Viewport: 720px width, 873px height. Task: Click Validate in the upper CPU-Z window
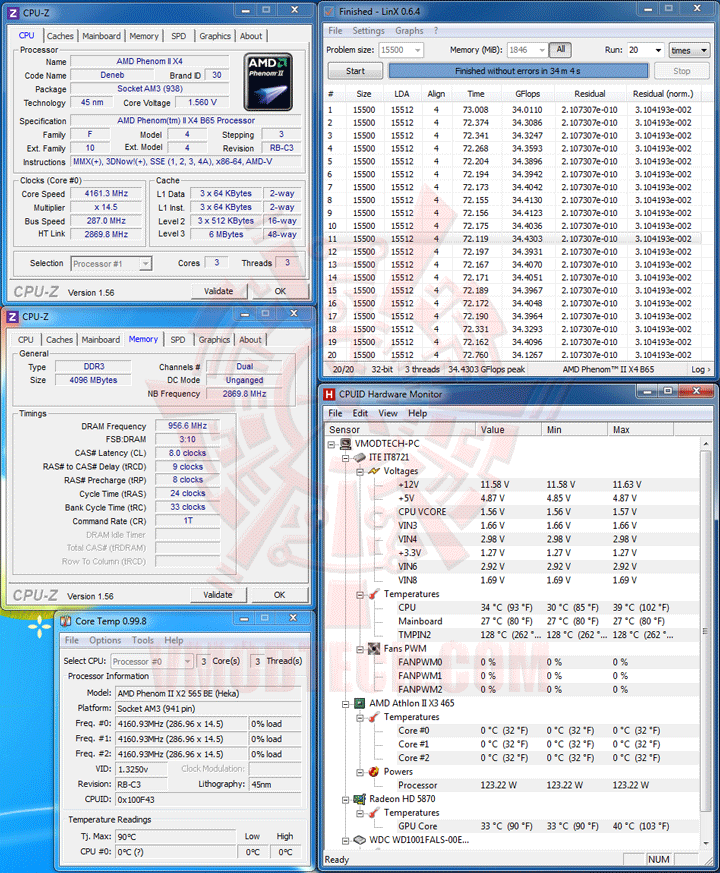(x=218, y=291)
